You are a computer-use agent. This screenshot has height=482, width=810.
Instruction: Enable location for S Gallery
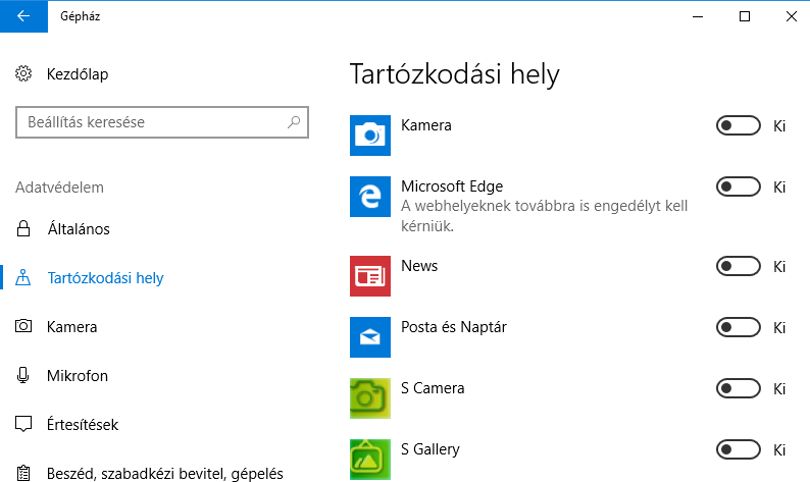pyautogui.click(x=738, y=449)
